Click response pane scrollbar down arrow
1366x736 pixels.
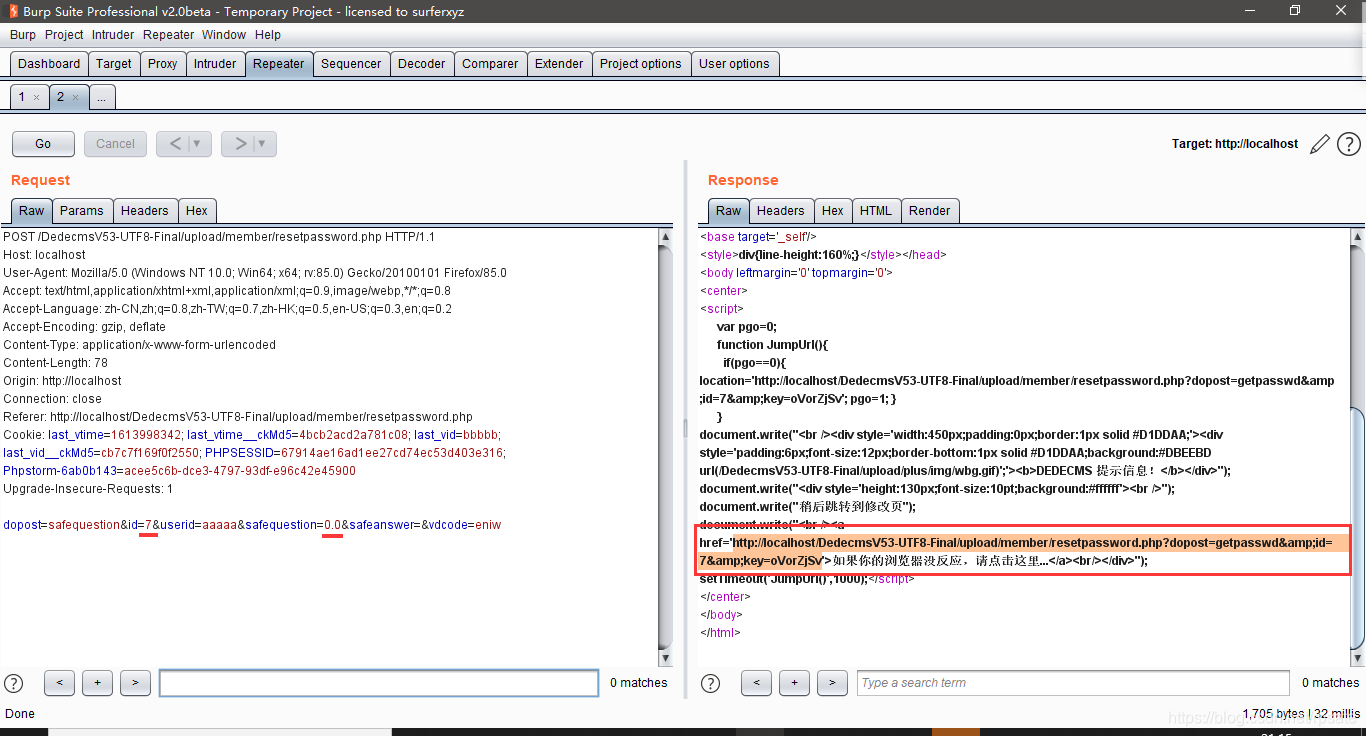1357,658
